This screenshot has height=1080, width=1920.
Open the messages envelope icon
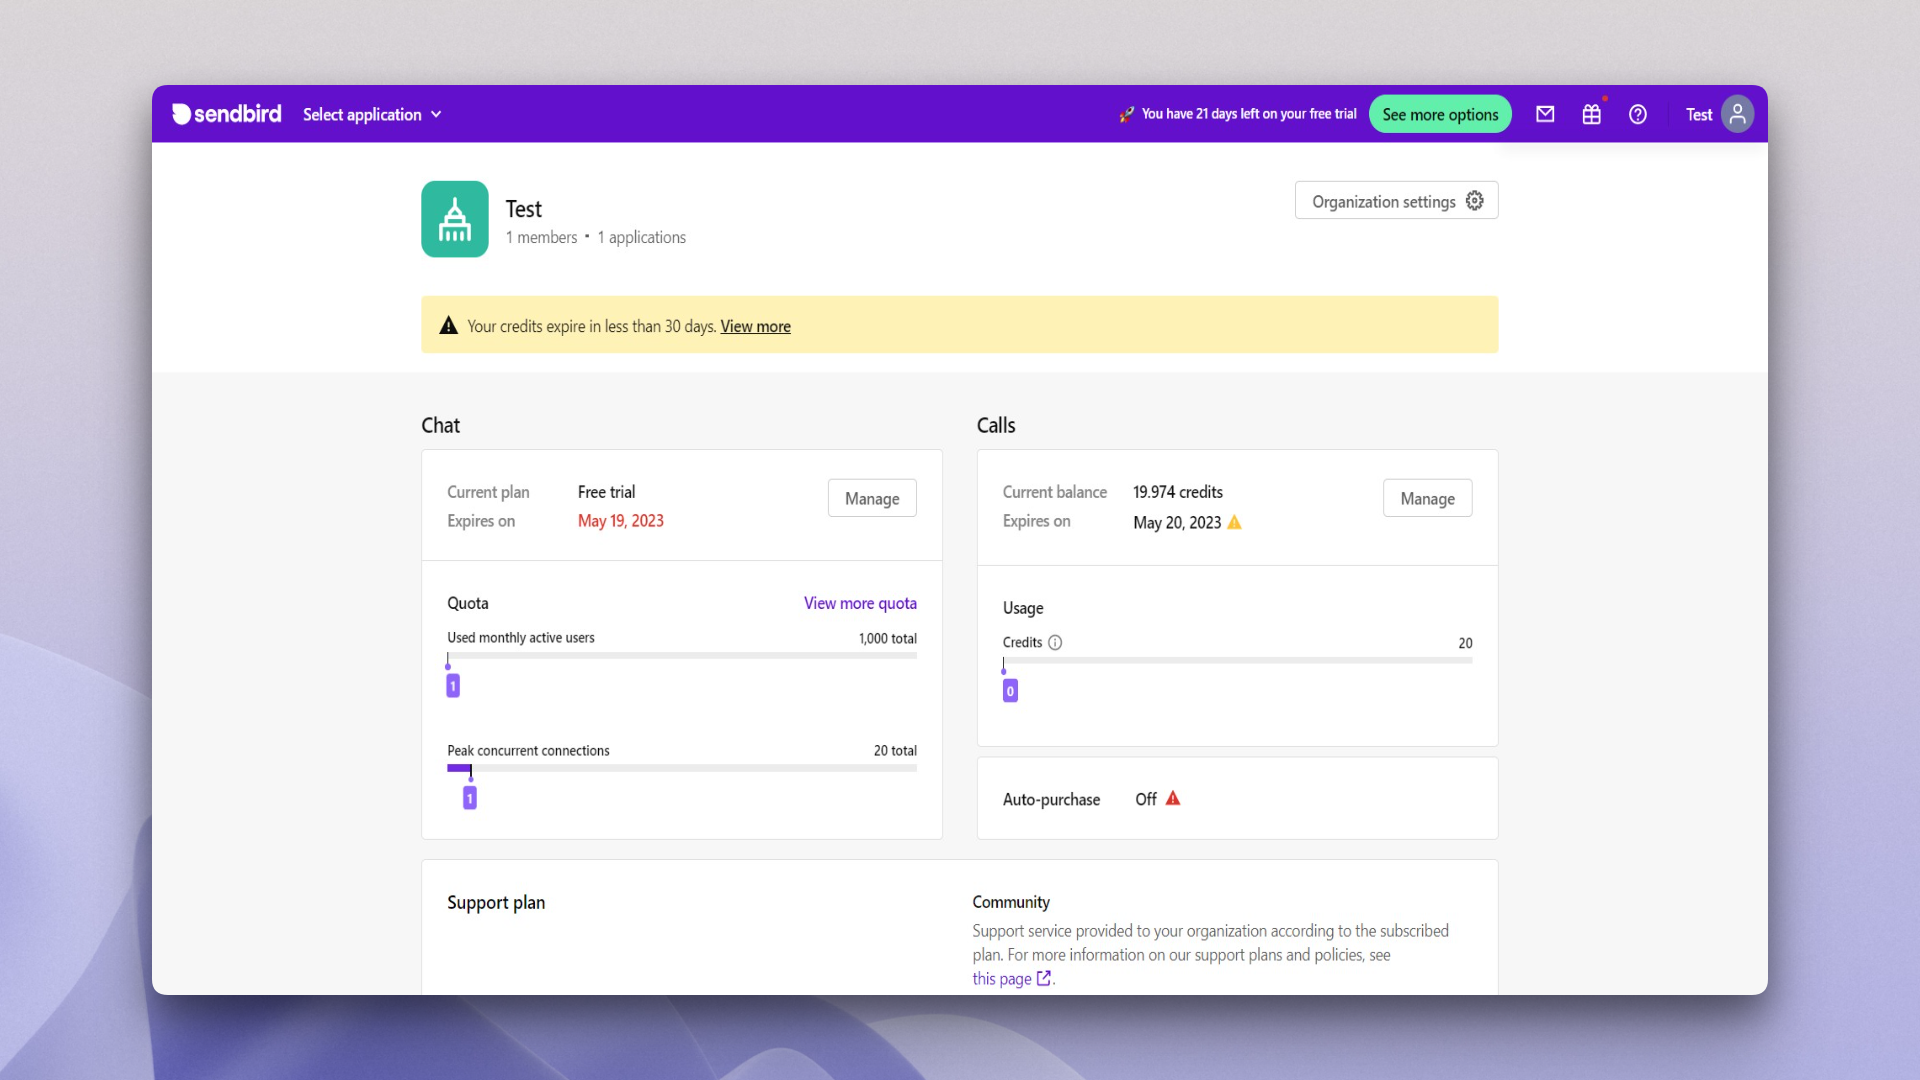[x=1545, y=114]
